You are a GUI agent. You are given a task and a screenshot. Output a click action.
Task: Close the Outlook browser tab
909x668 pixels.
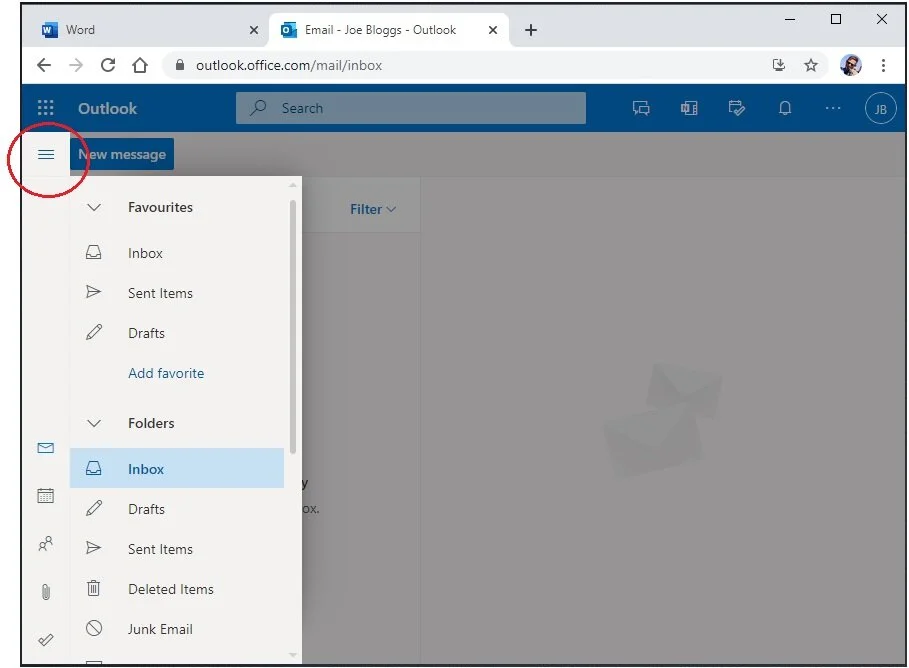pyautogui.click(x=493, y=30)
